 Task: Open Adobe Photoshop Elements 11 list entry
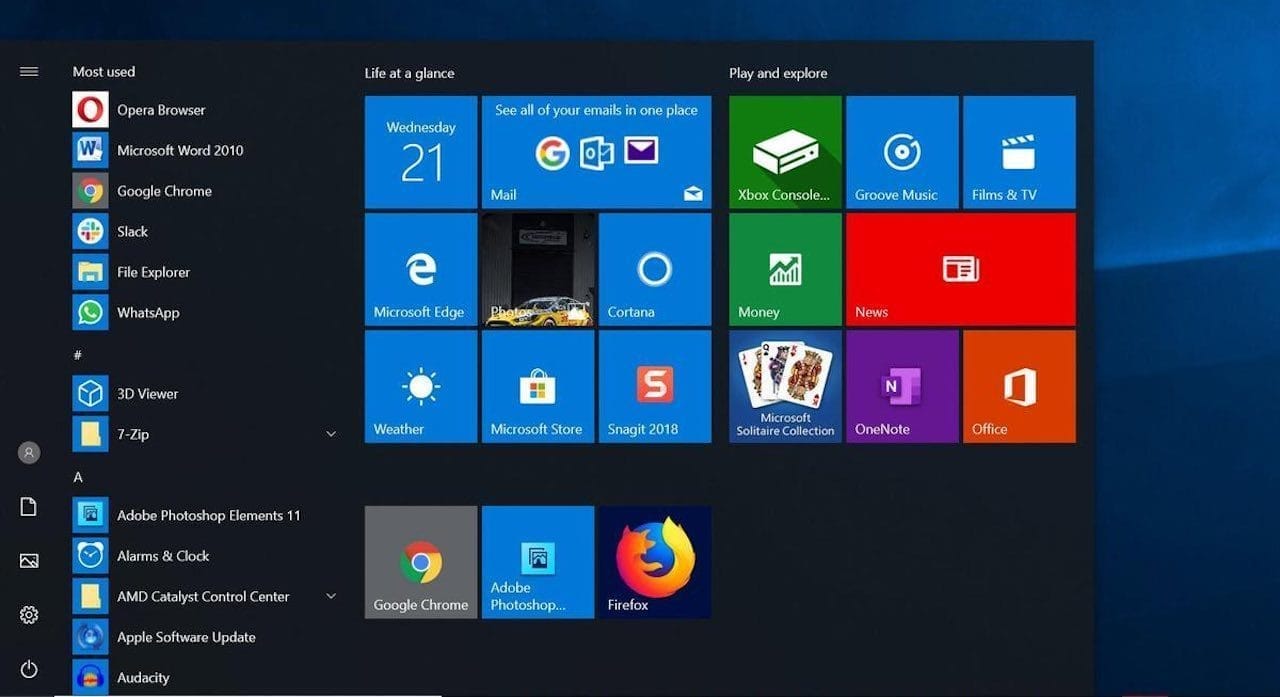pyautogui.click(x=206, y=515)
